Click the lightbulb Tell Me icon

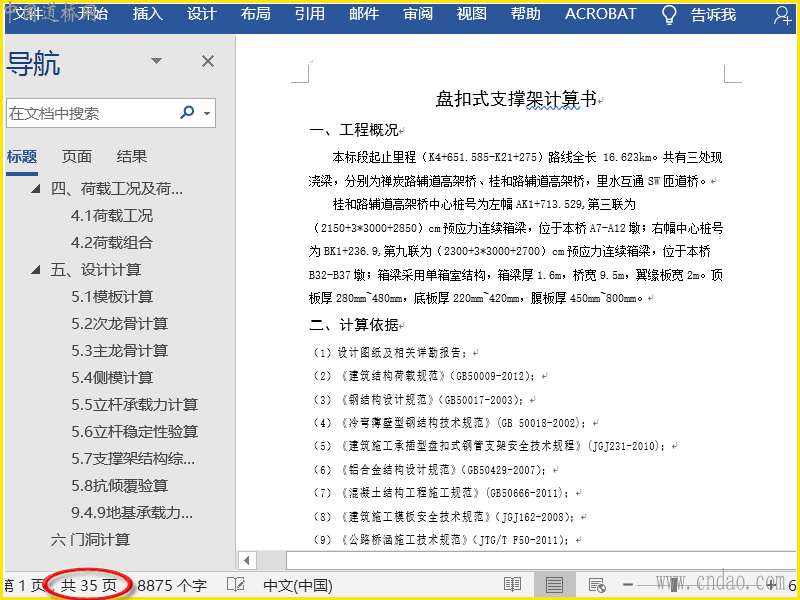pyautogui.click(x=669, y=15)
